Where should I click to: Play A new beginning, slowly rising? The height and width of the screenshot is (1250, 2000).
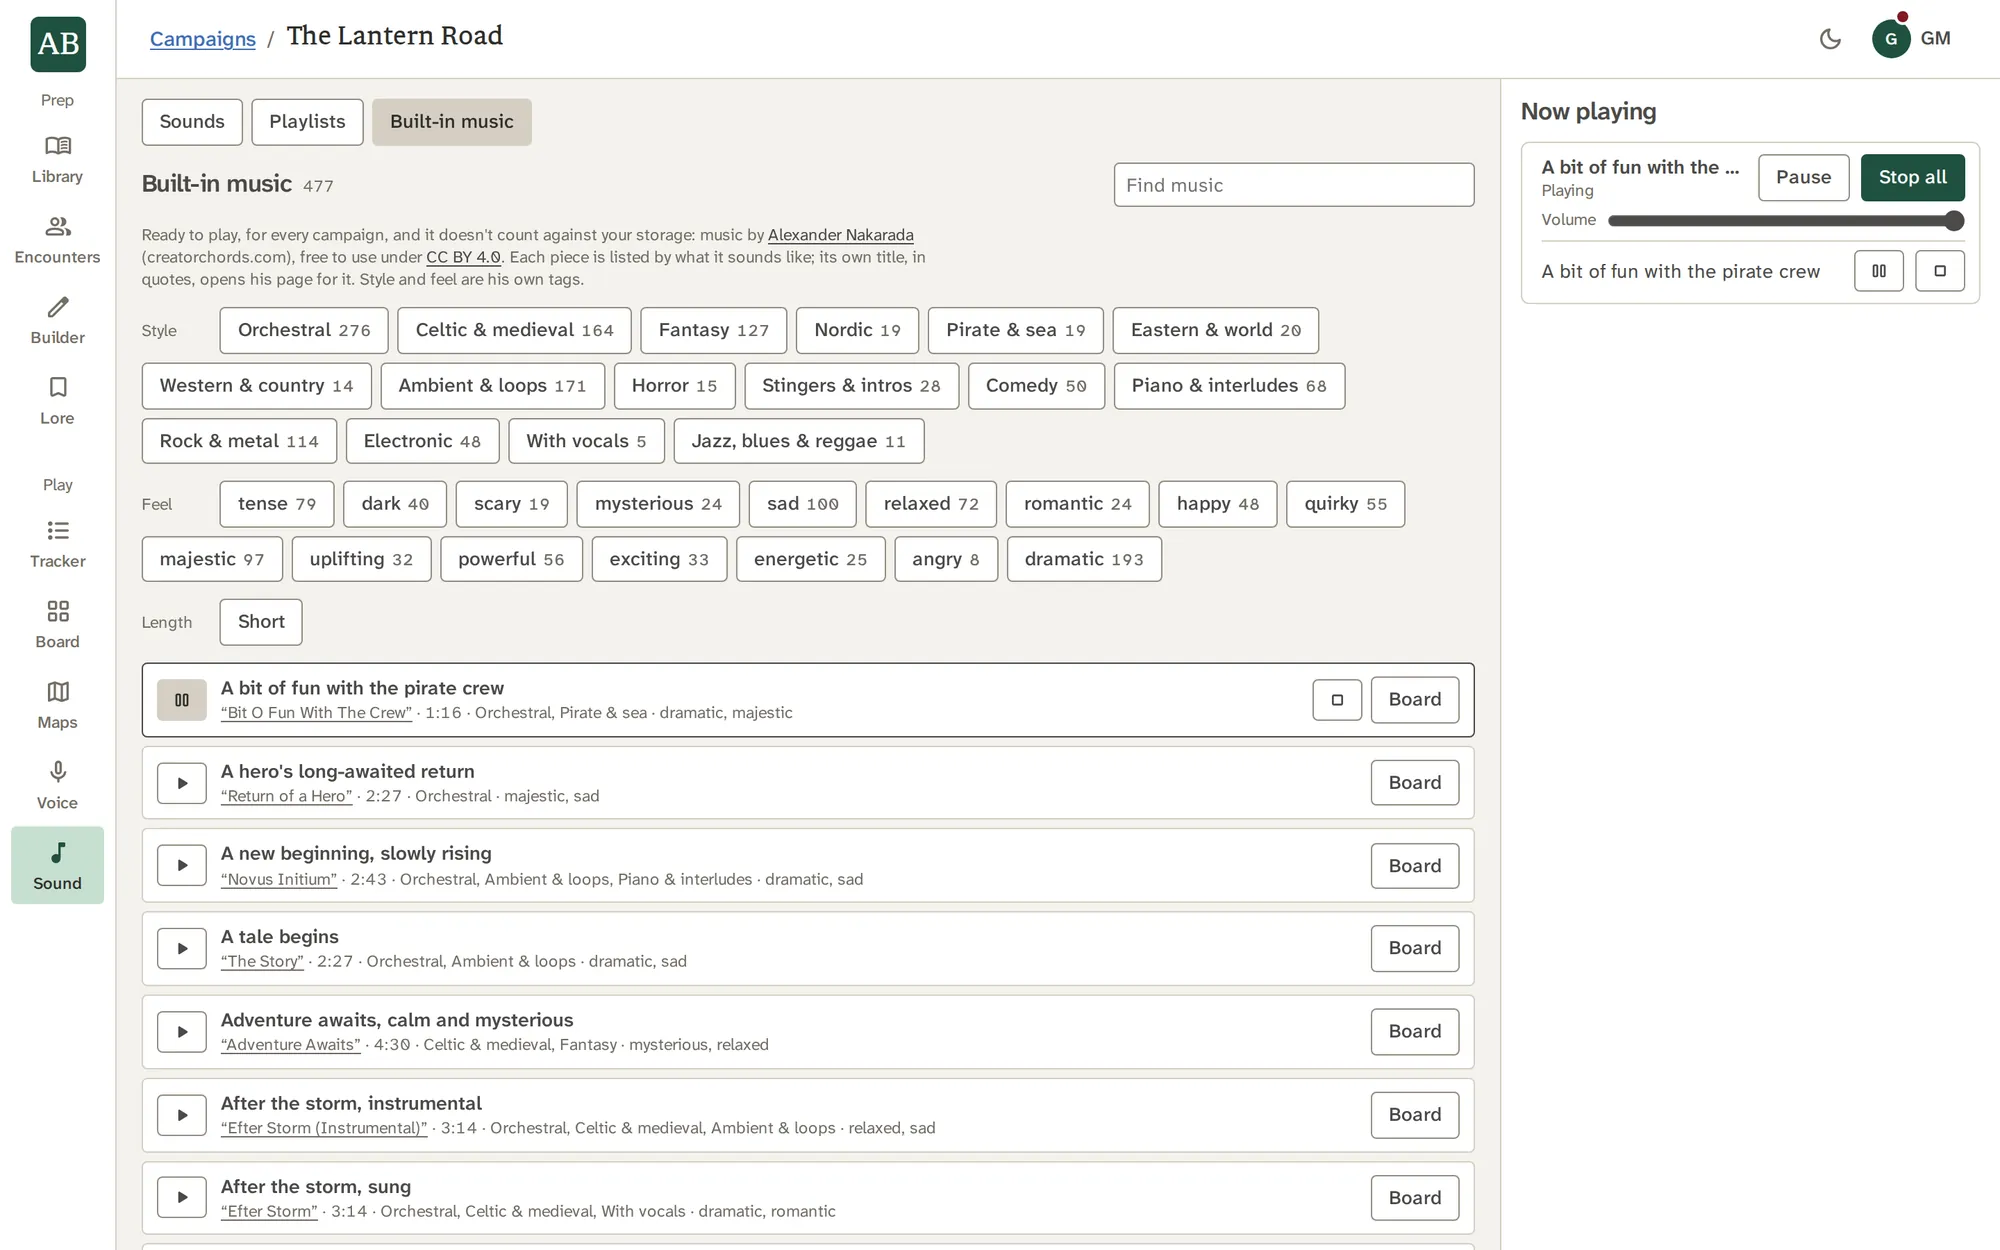pos(182,866)
